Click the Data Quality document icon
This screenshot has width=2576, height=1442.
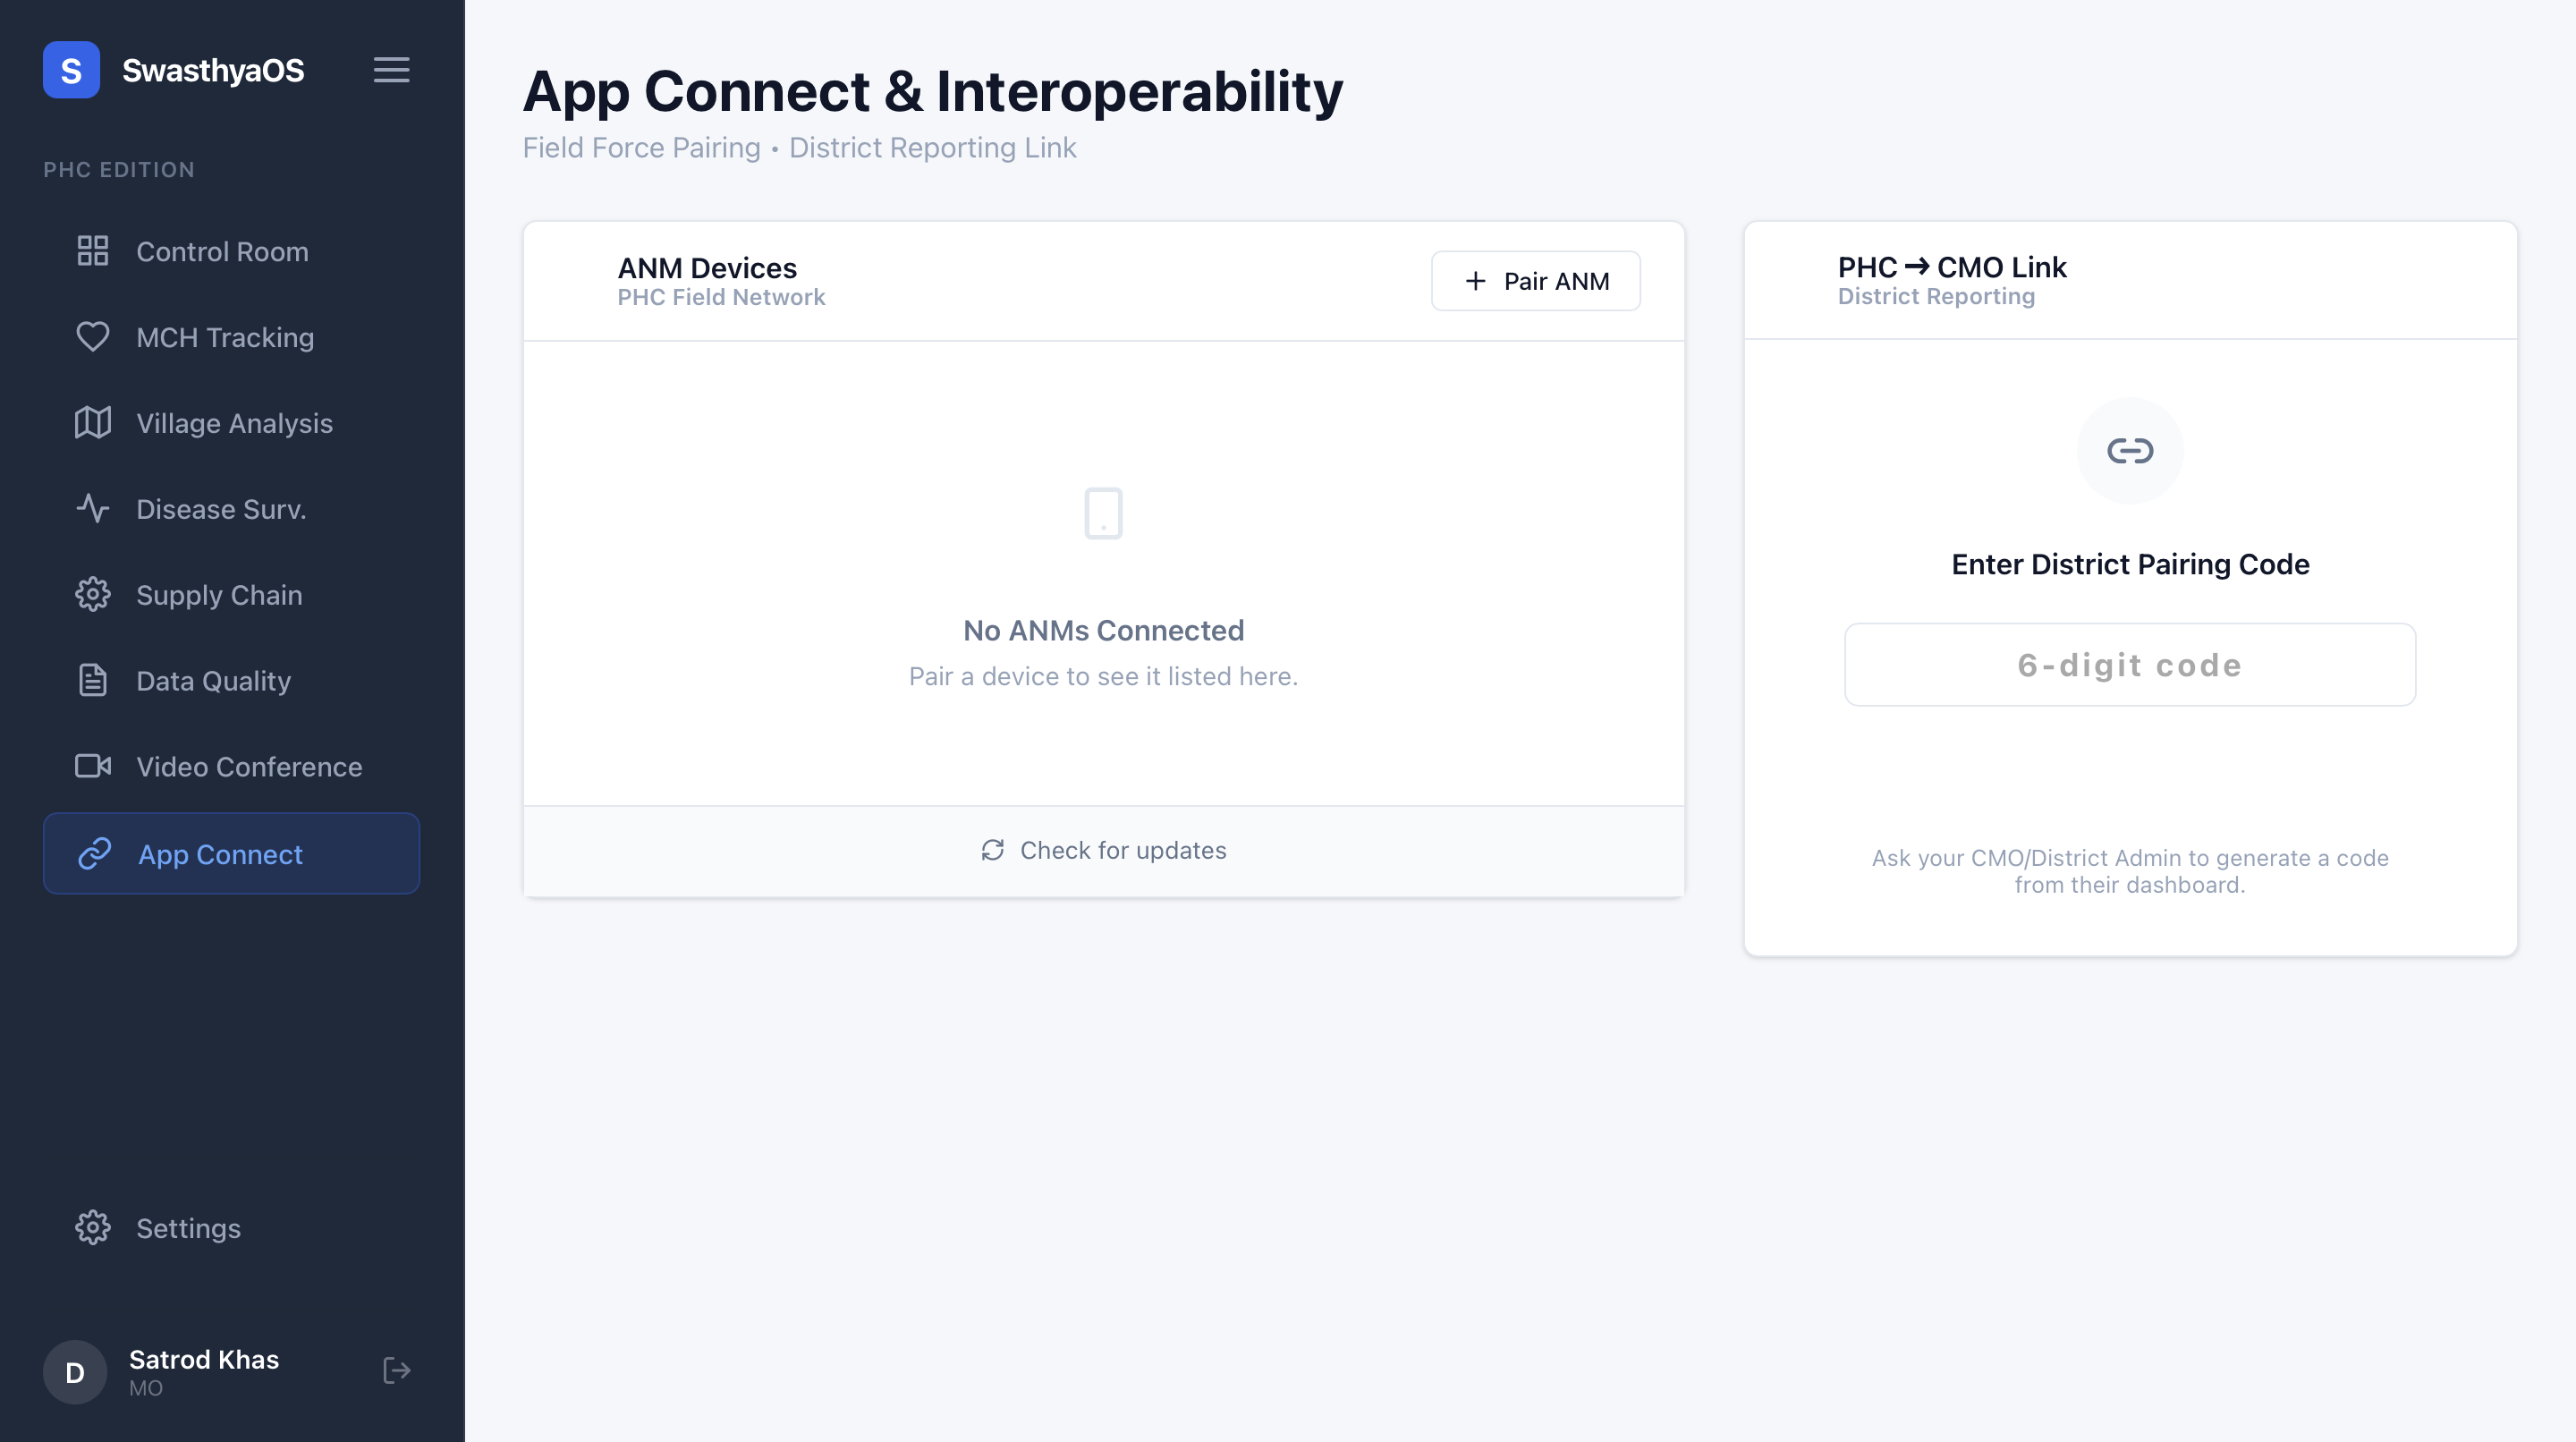(x=93, y=681)
